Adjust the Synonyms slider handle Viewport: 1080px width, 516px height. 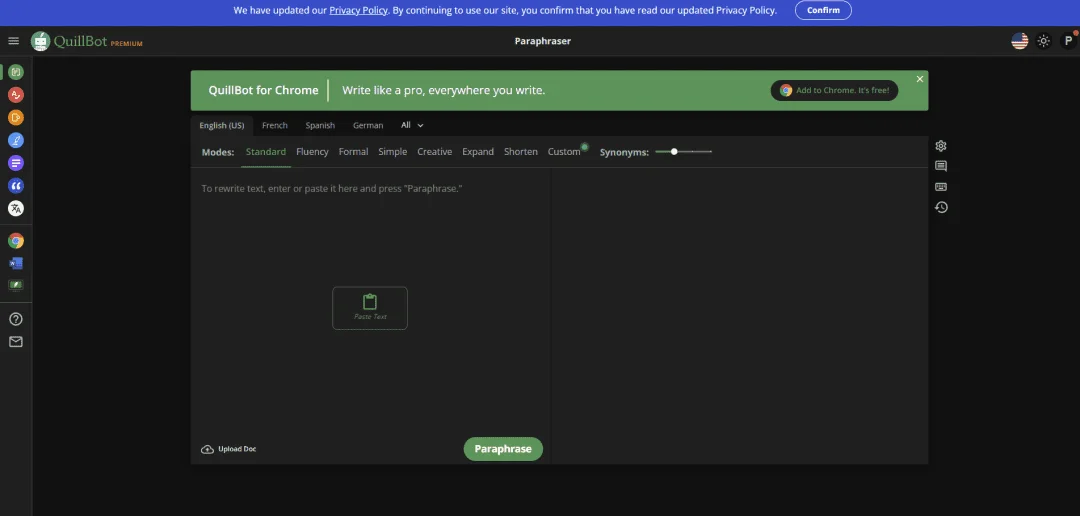[x=674, y=152]
